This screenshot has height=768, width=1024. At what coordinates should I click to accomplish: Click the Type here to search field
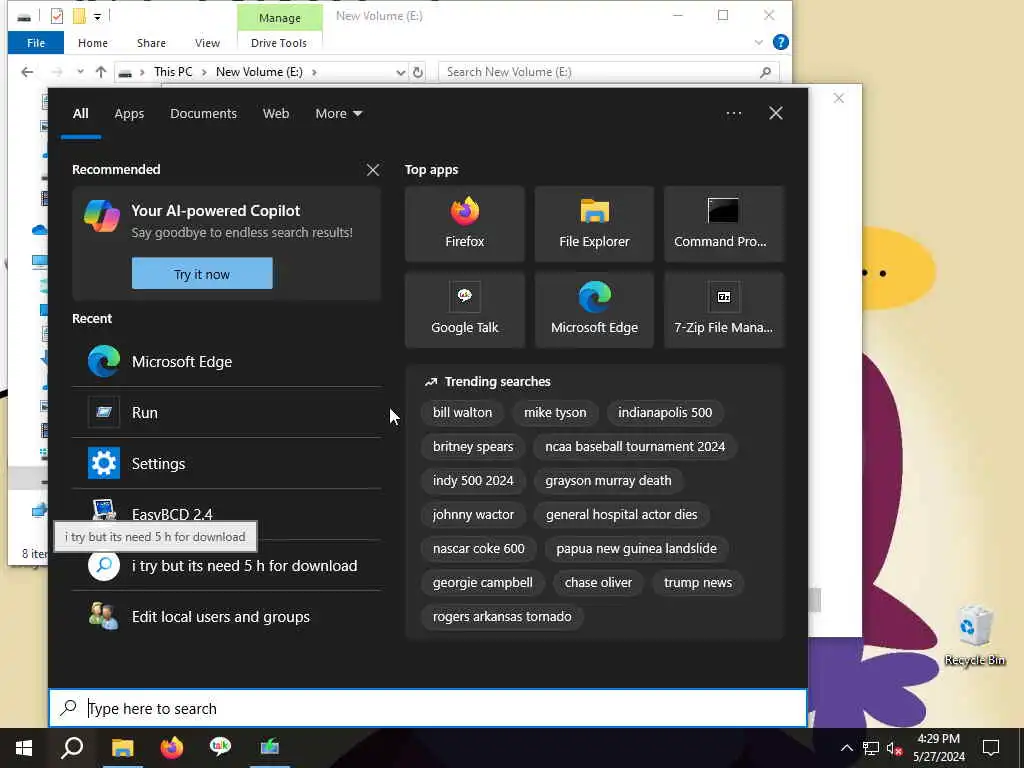click(428, 709)
